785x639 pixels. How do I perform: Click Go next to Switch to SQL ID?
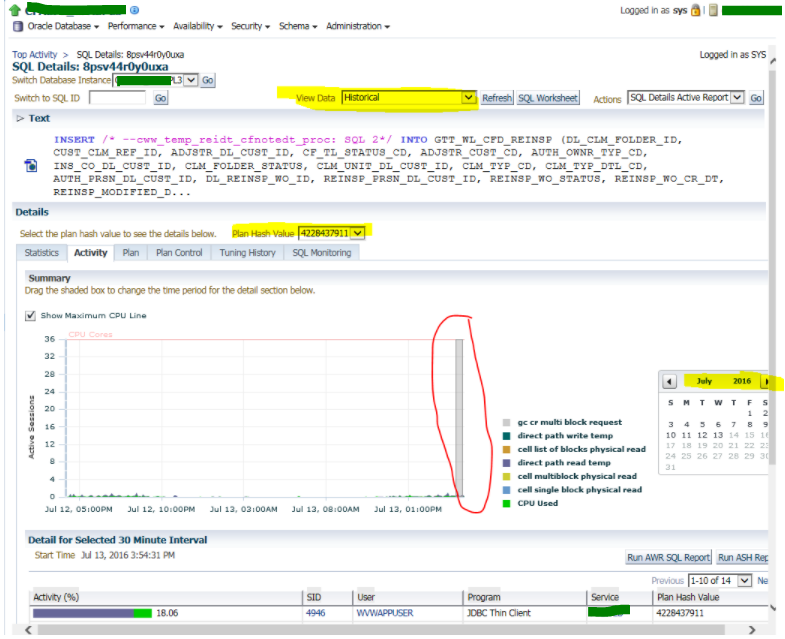click(x=160, y=98)
